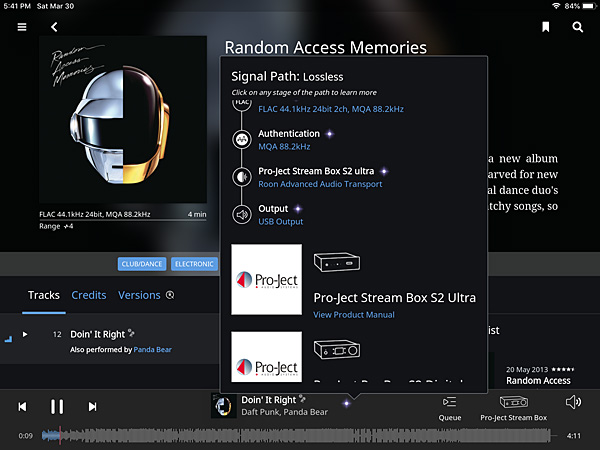Open search with the magnifier icon
Viewport: 600px width, 450px height.
tap(577, 27)
